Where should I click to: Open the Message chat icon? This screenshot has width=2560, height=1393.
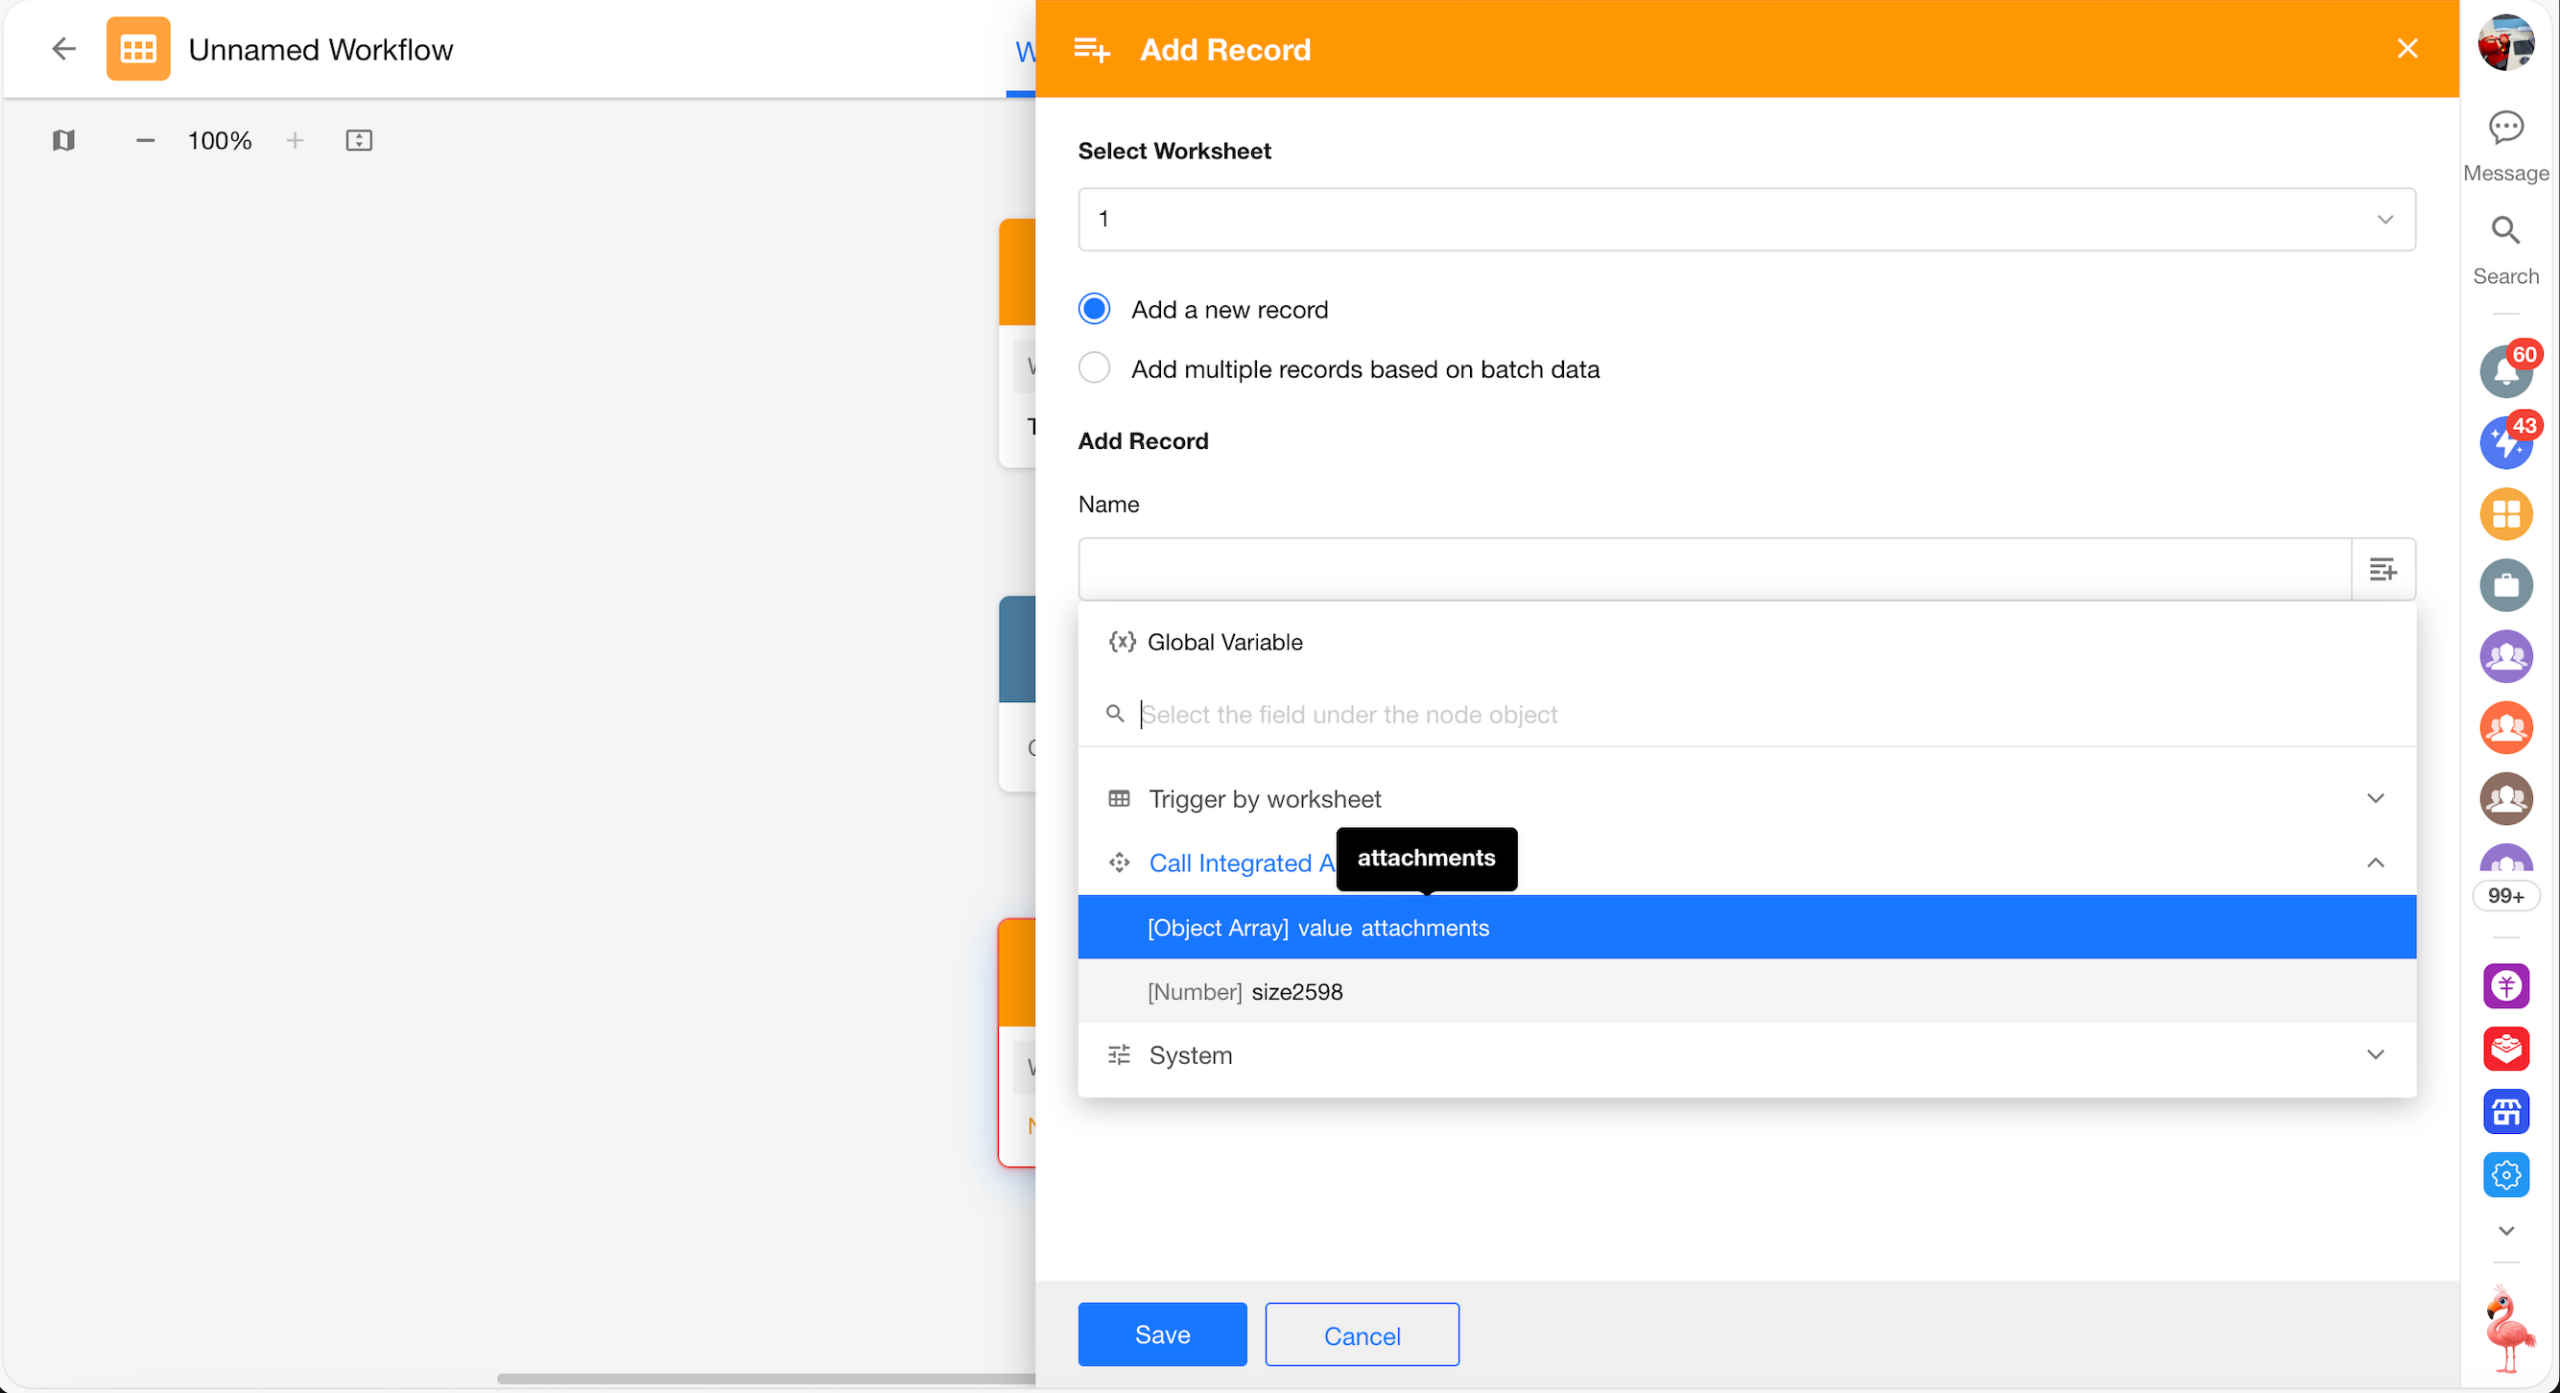click(x=2505, y=128)
